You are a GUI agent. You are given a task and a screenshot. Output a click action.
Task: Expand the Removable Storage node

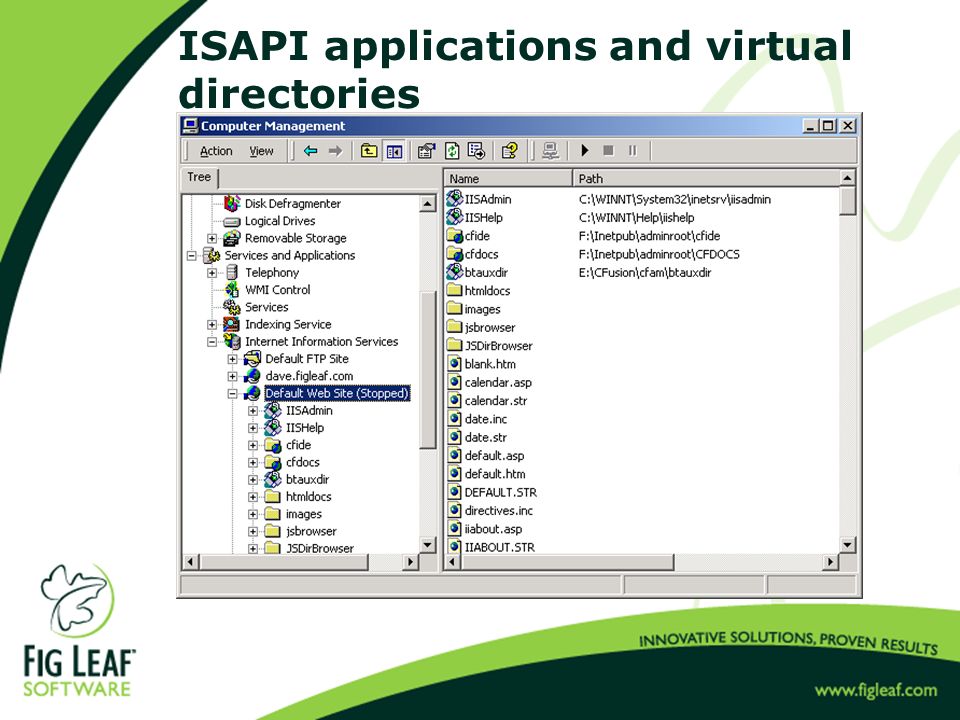[x=212, y=238]
